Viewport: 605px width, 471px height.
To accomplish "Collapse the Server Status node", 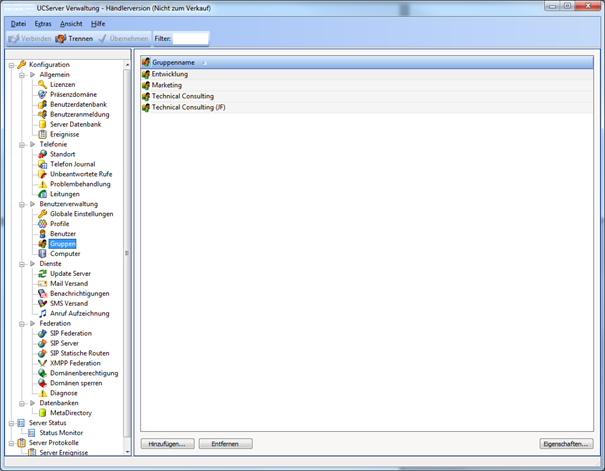I will click(x=12, y=424).
